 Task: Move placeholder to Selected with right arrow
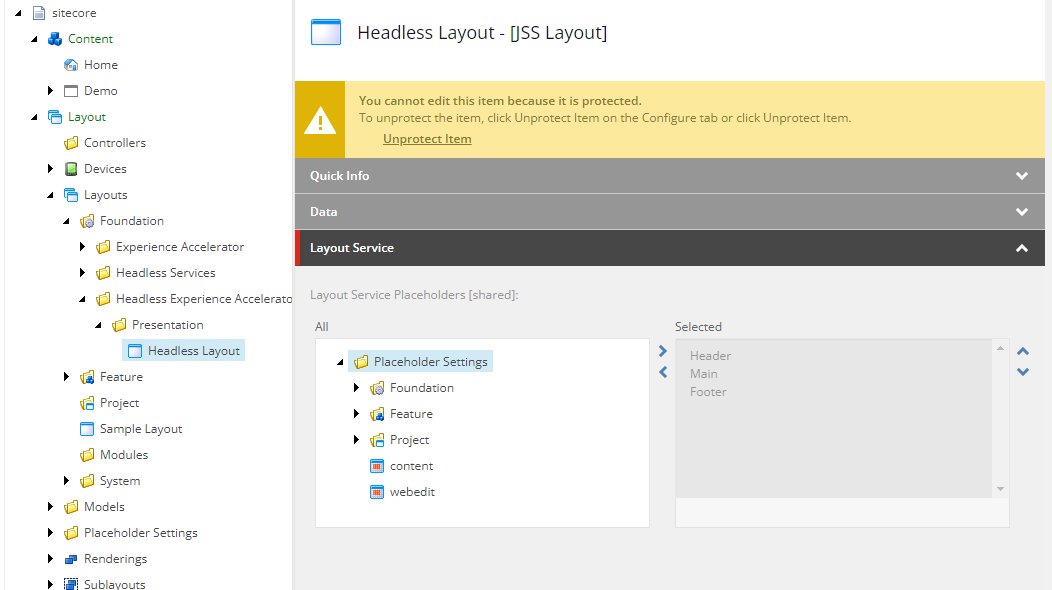click(x=662, y=351)
